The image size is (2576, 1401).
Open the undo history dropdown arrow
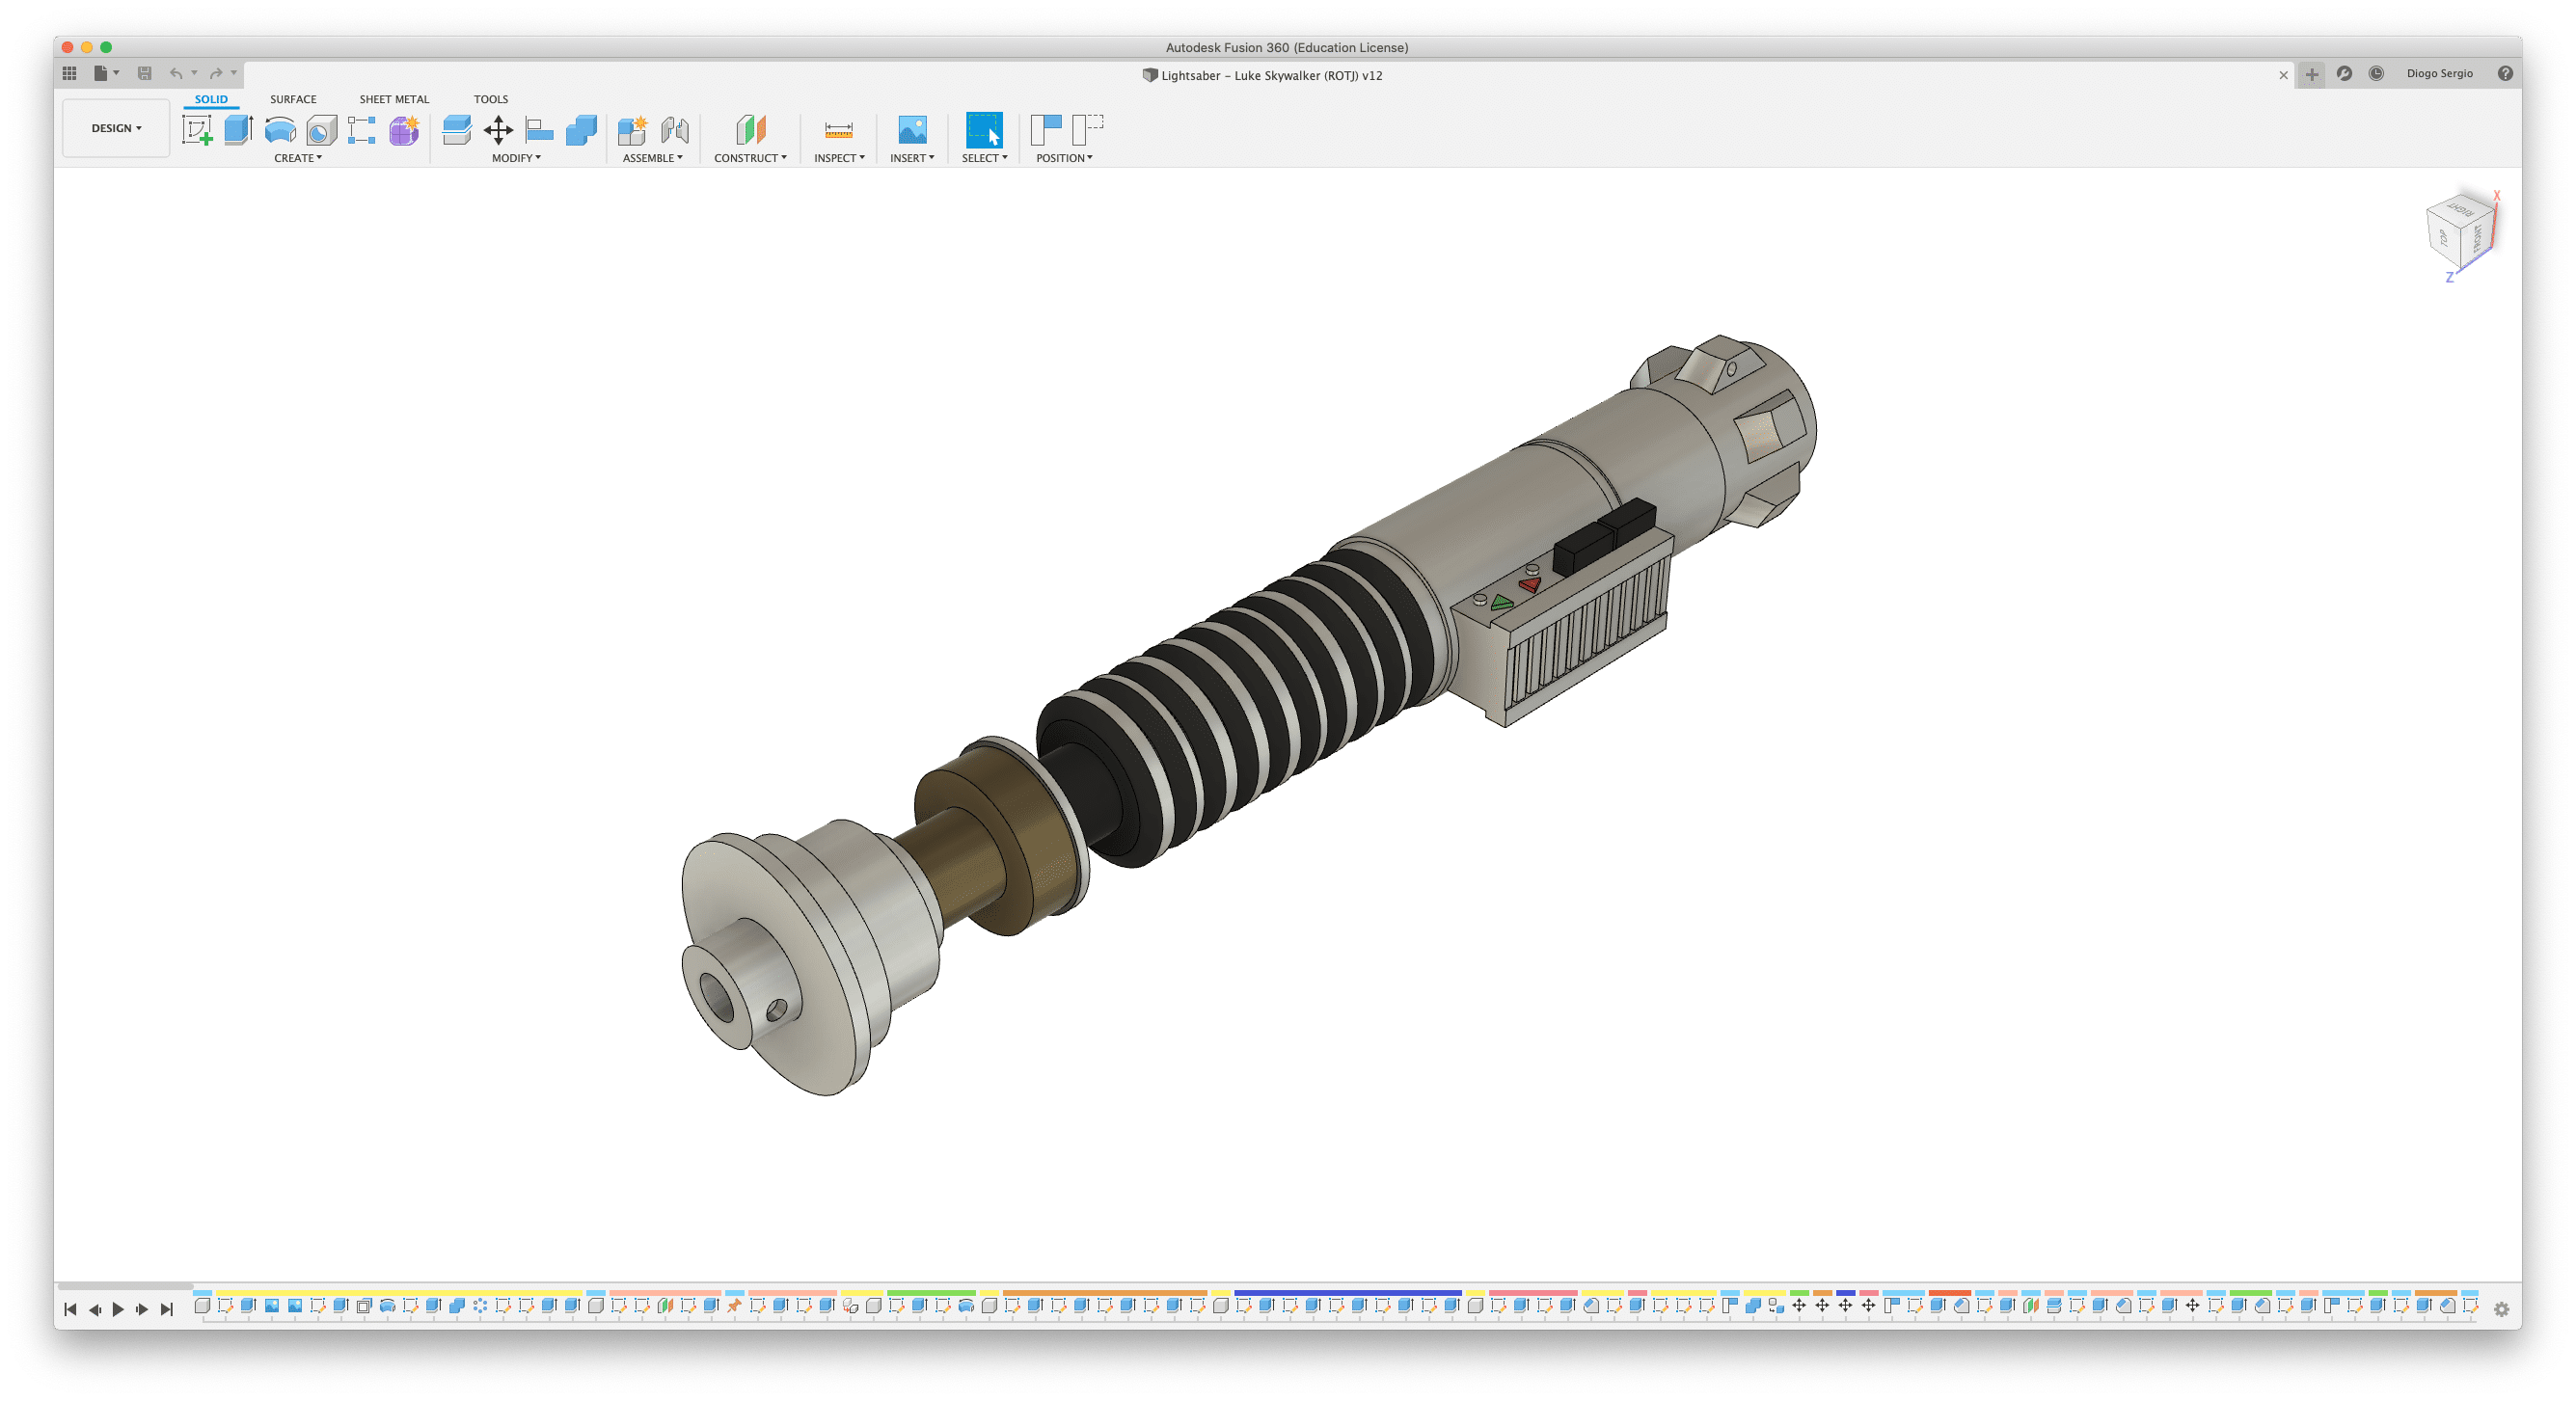[x=194, y=73]
